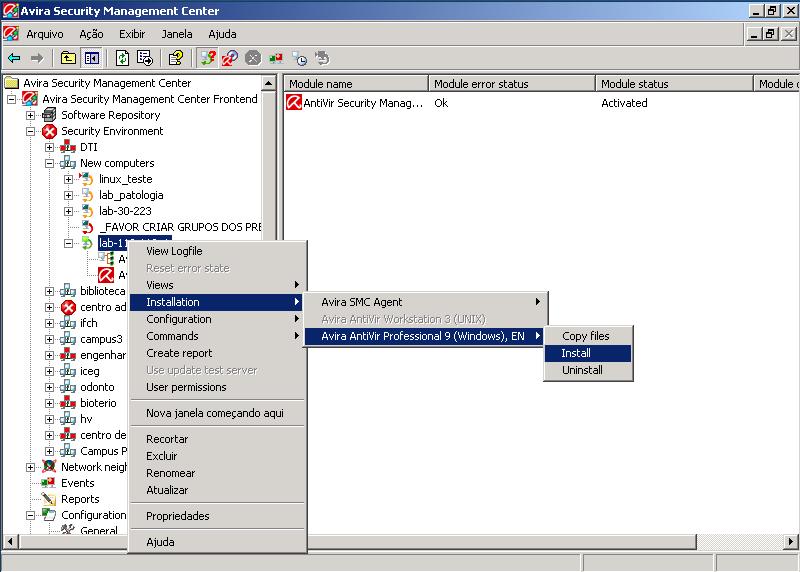Click the AntiVir Security Manager module icon
This screenshot has width=800, height=572.
(x=294, y=103)
